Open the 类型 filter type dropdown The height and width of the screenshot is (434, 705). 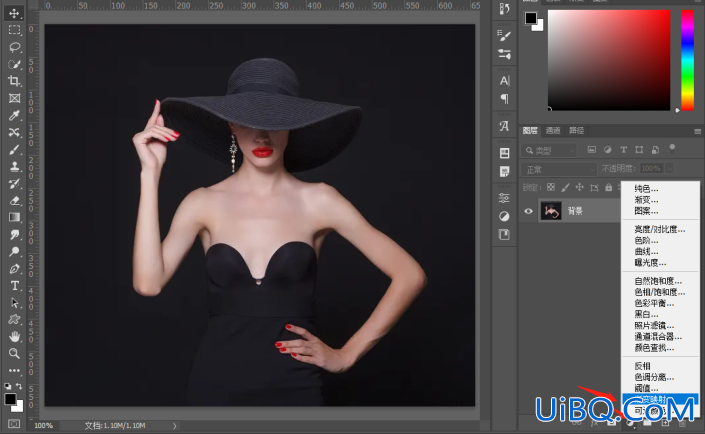tap(549, 150)
